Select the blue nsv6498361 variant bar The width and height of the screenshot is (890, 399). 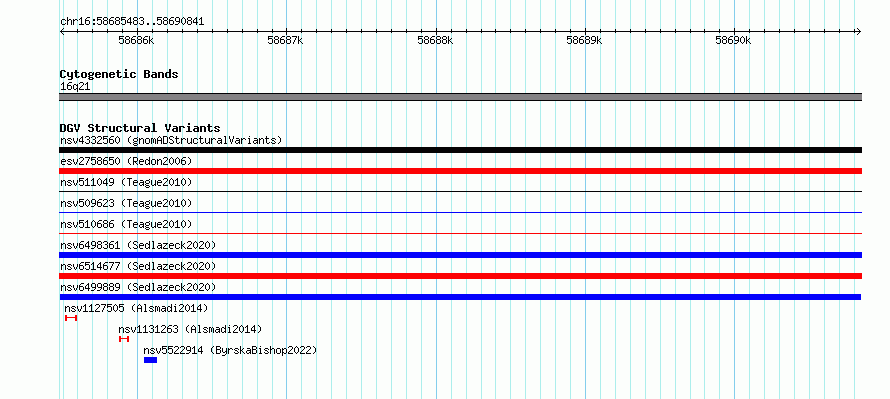click(460, 255)
